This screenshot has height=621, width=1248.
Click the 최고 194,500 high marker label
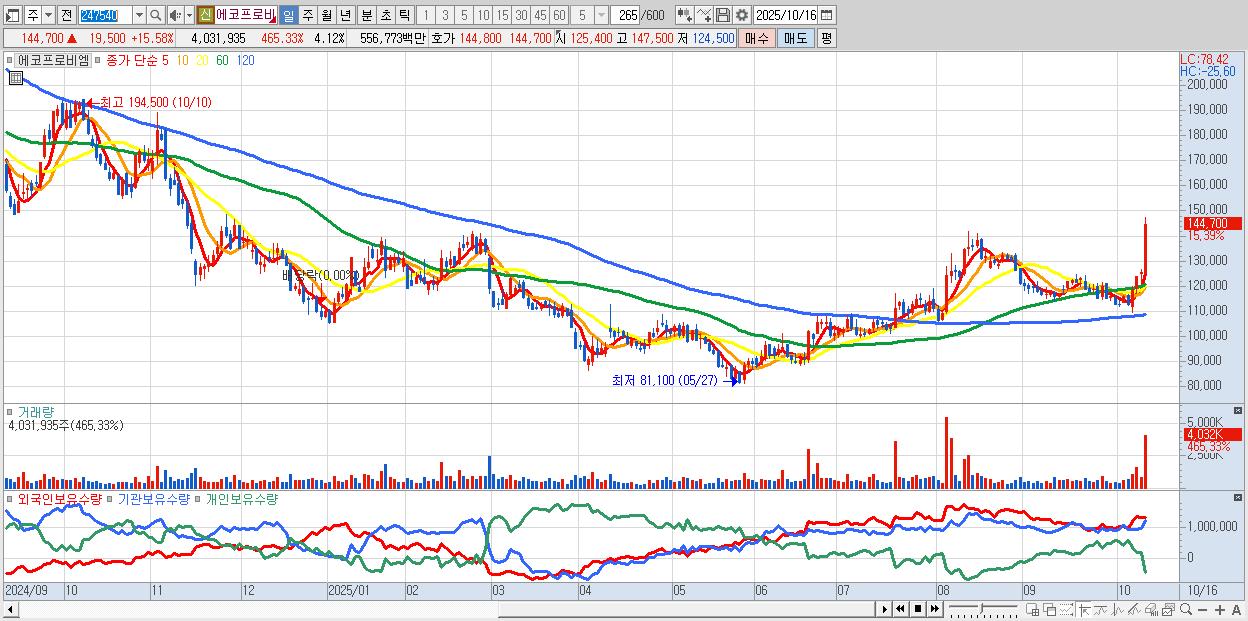point(155,102)
